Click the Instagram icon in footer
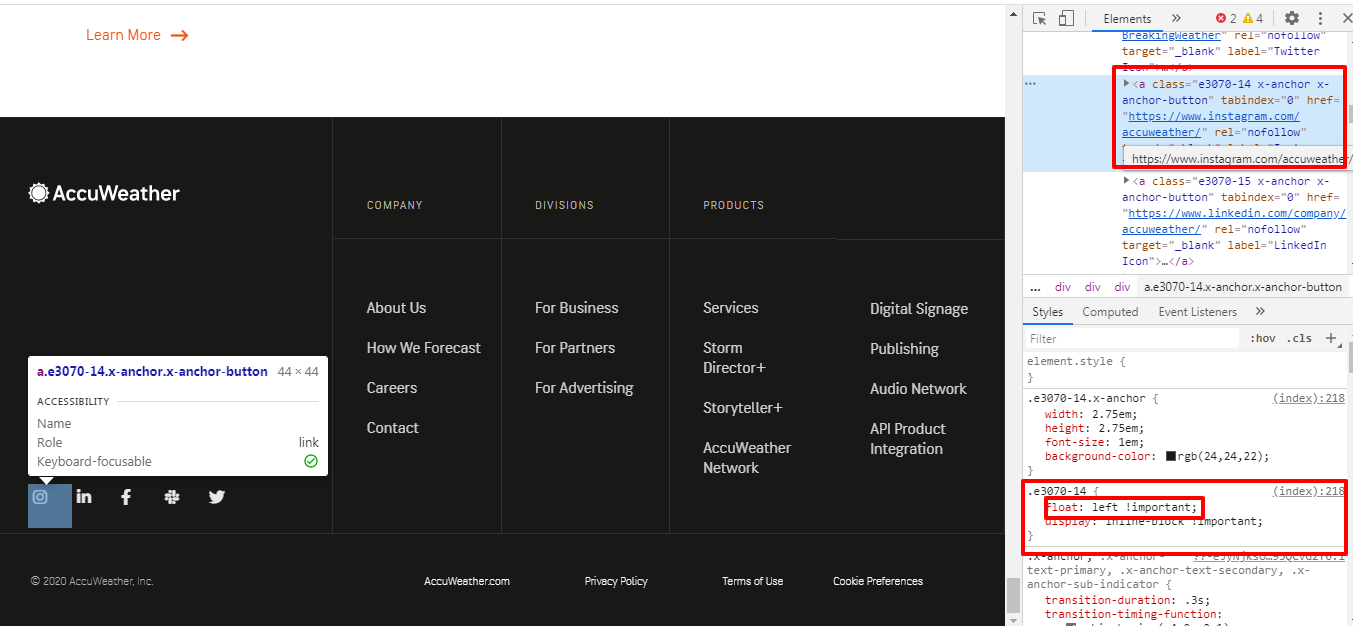This screenshot has height=626, width=1353. pos(40,497)
